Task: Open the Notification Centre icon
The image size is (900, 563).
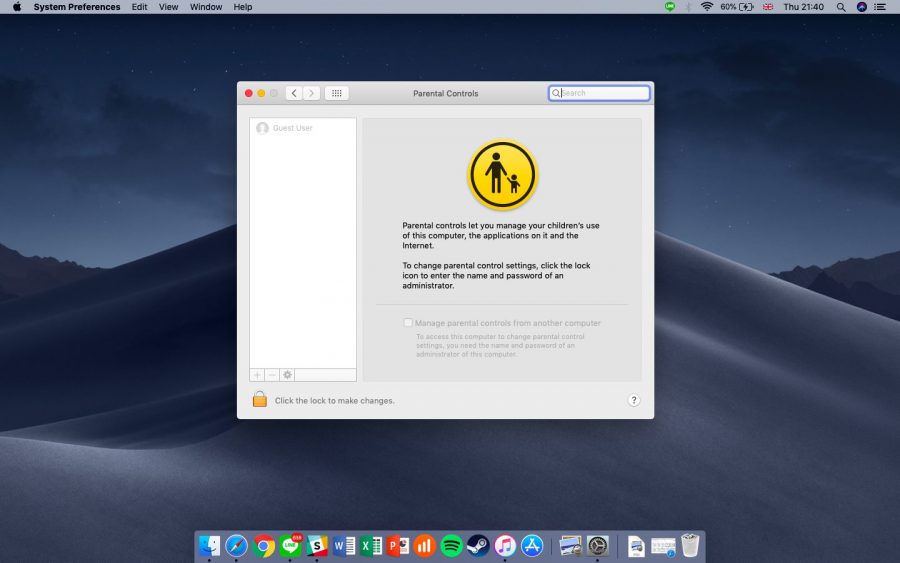Action: (879, 7)
